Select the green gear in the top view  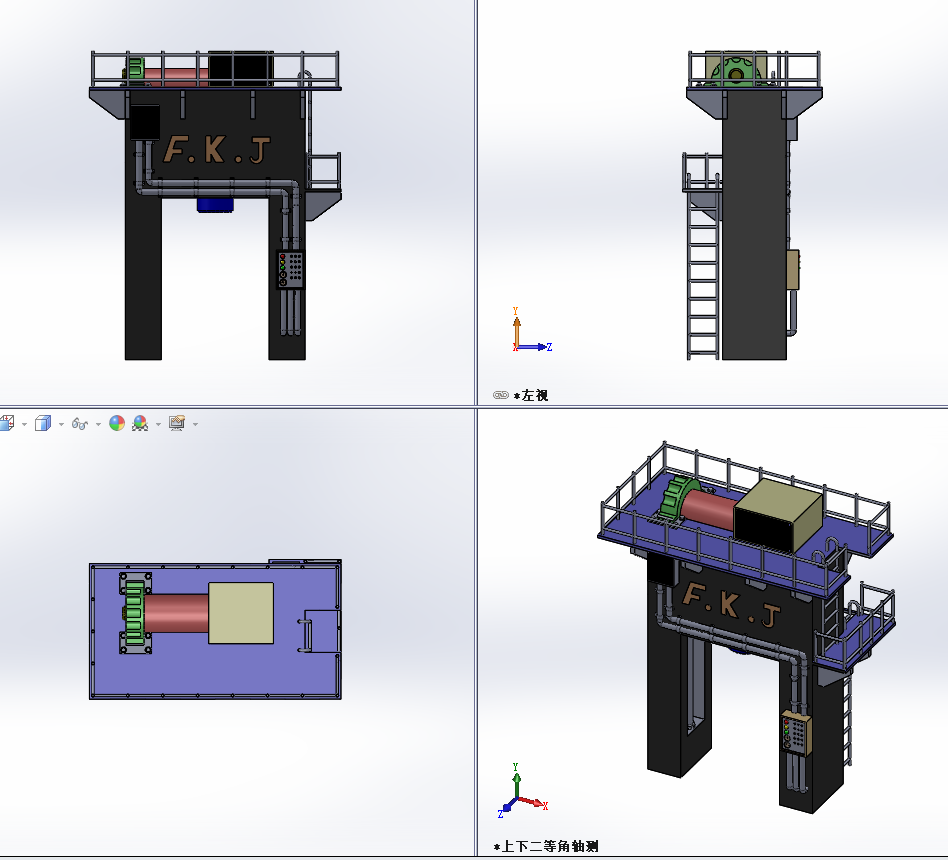(135, 613)
